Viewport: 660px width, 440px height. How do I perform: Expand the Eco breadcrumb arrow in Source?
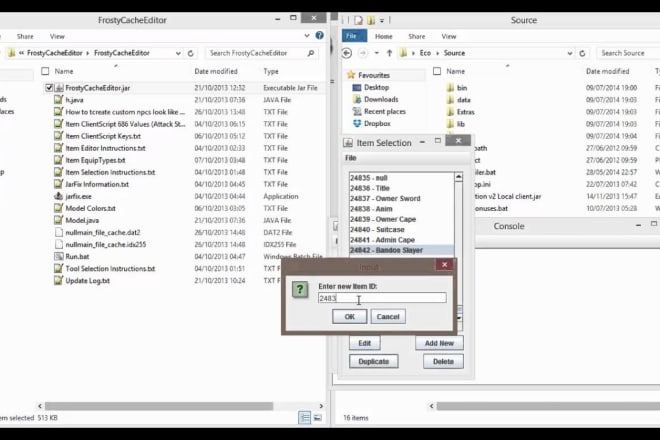[437, 53]
